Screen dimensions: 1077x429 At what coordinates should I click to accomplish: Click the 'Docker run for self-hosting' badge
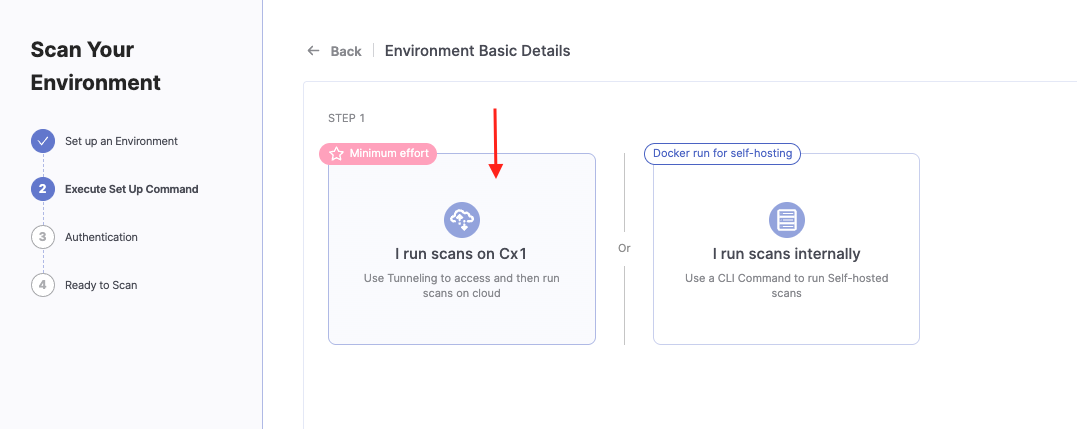click(722, 153)
